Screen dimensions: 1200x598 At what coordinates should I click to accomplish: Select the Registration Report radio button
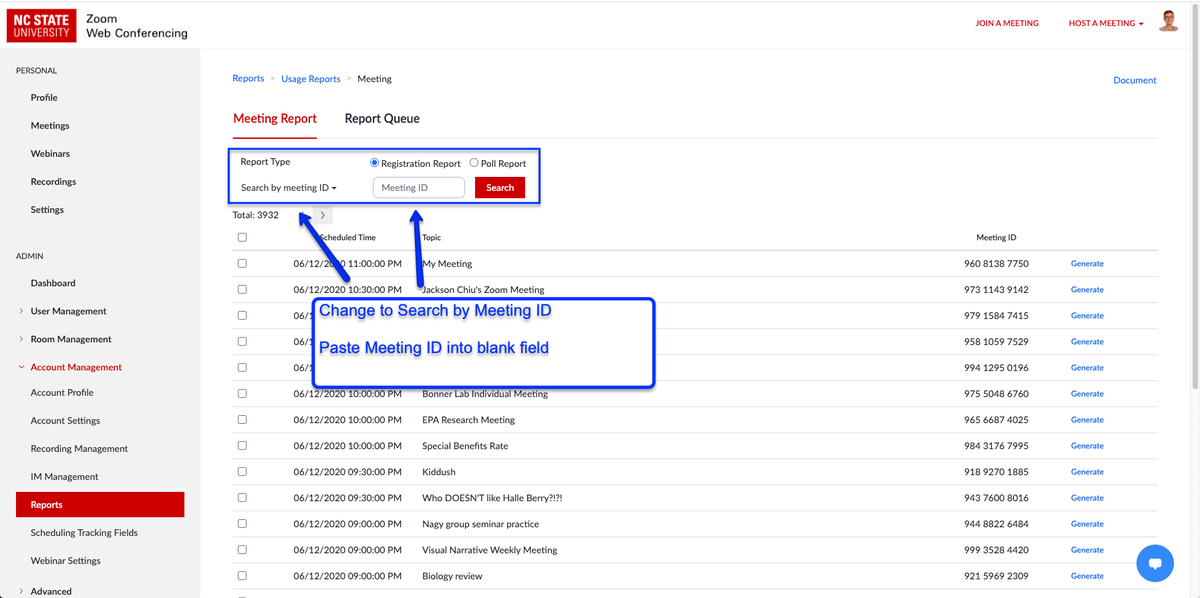coord(374,163)
